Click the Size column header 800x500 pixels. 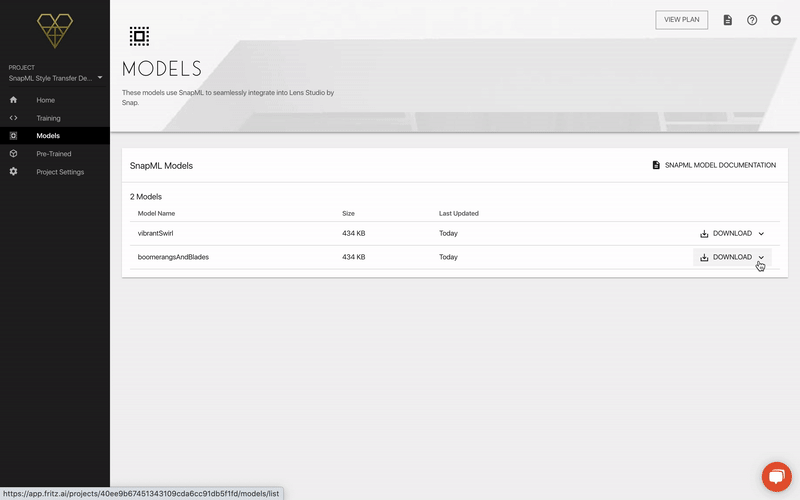coord(348,213)
